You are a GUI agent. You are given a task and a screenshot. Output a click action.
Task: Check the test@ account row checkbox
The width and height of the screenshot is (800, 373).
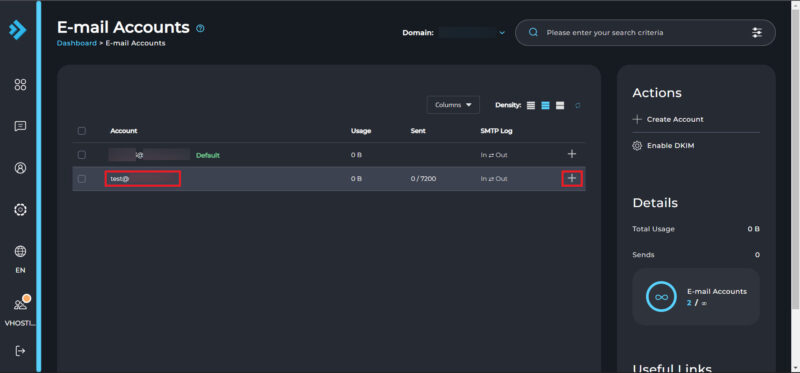(x=82, y=179)
